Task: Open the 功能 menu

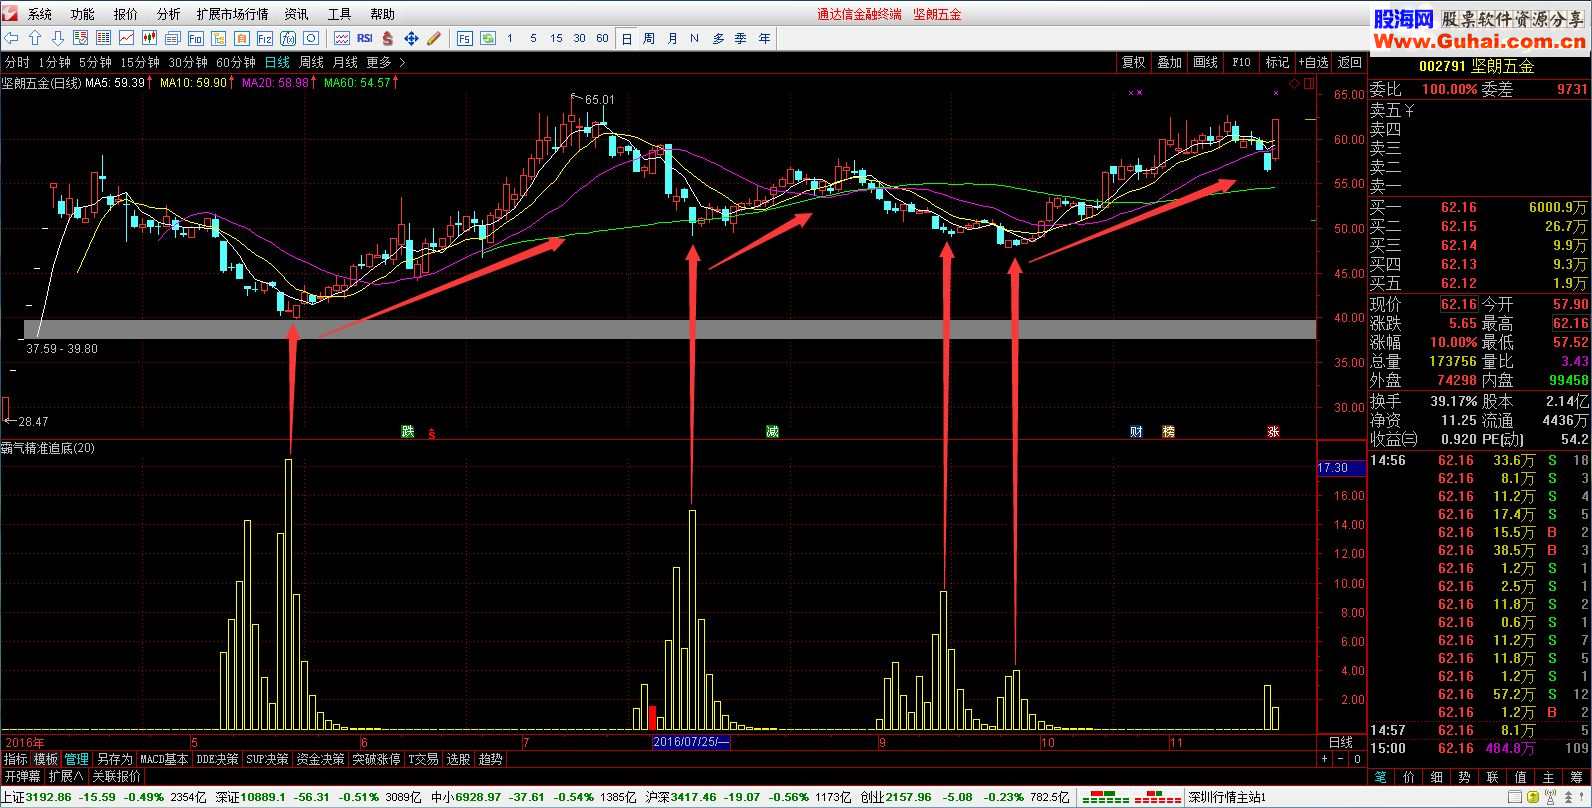Action: point(83,14)
